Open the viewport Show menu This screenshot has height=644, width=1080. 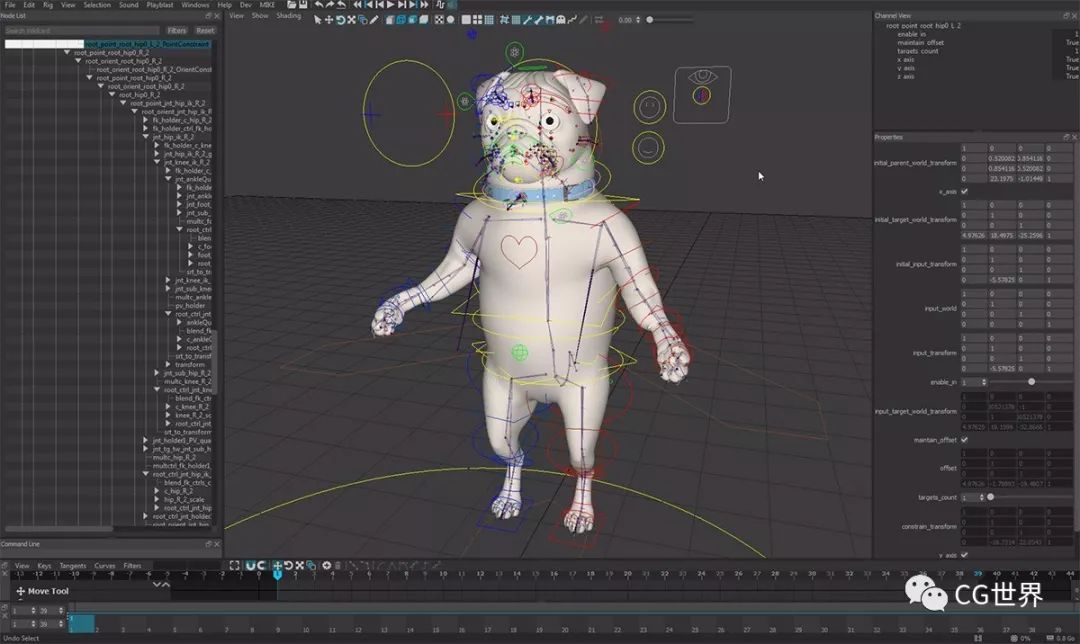pos(260,15)
